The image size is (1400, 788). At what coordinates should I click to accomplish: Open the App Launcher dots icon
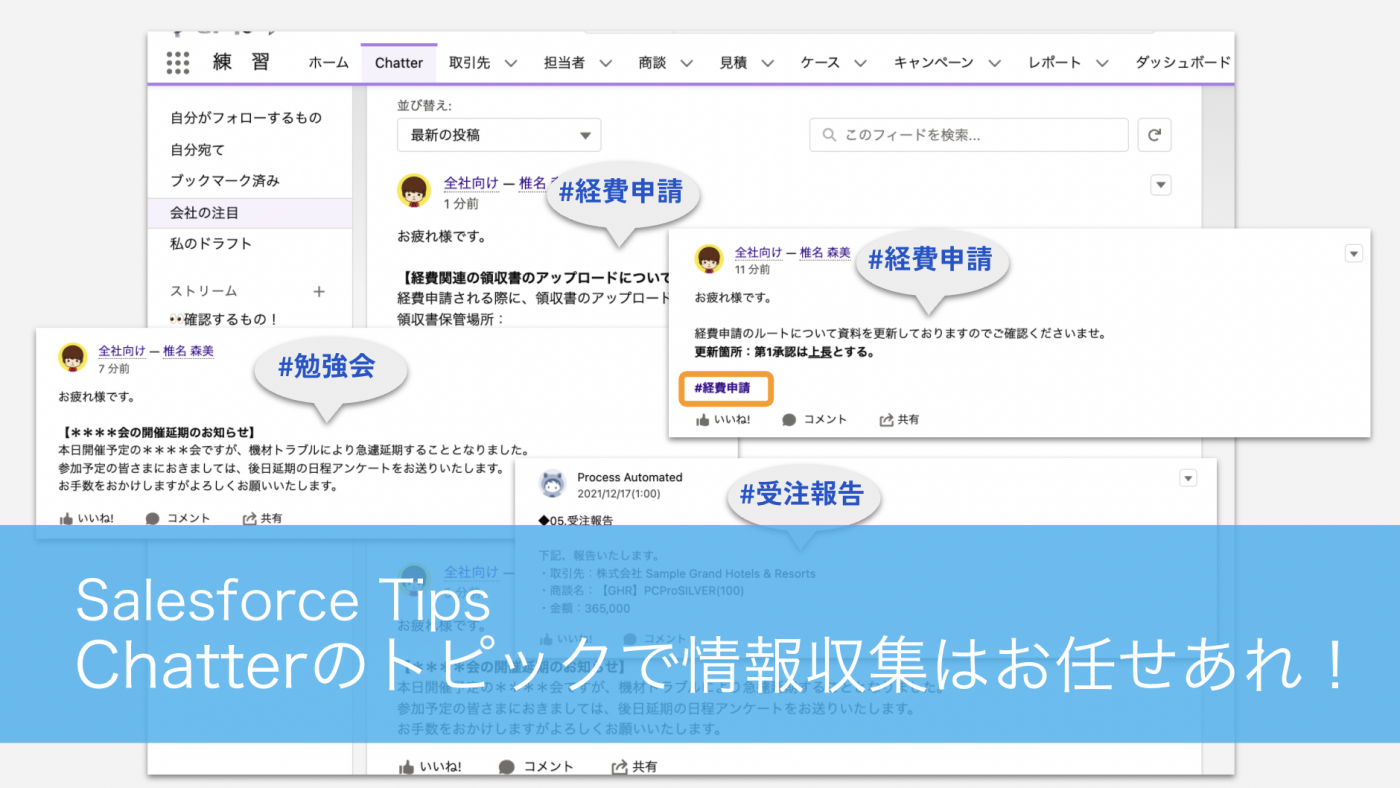[x=178, y=62]
